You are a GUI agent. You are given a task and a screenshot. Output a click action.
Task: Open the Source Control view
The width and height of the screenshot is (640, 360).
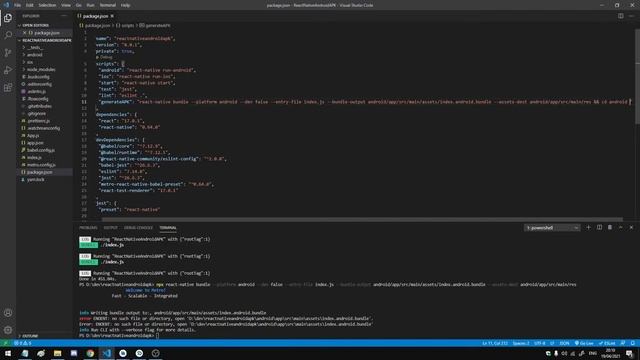8,53
